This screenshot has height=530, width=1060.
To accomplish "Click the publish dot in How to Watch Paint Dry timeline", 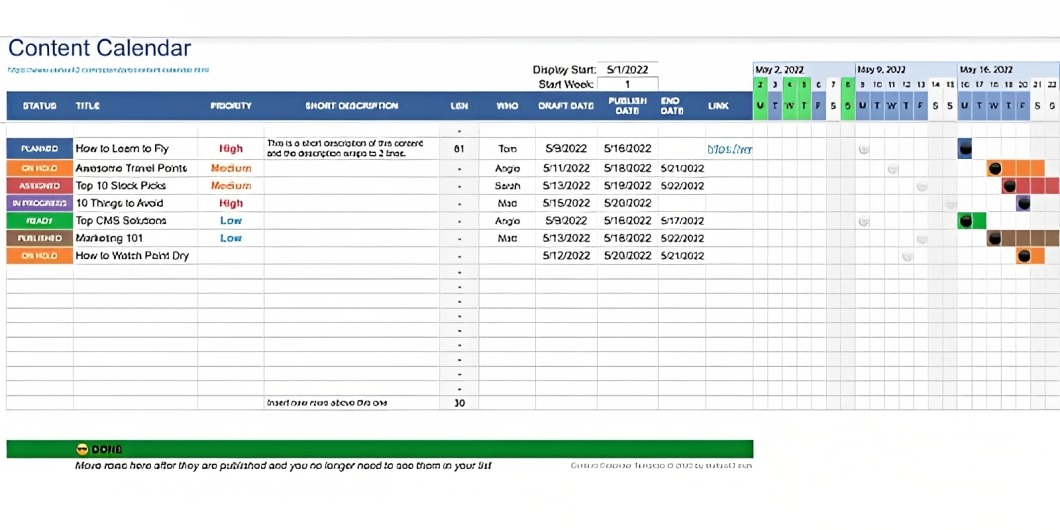I will coord(1023,256).
